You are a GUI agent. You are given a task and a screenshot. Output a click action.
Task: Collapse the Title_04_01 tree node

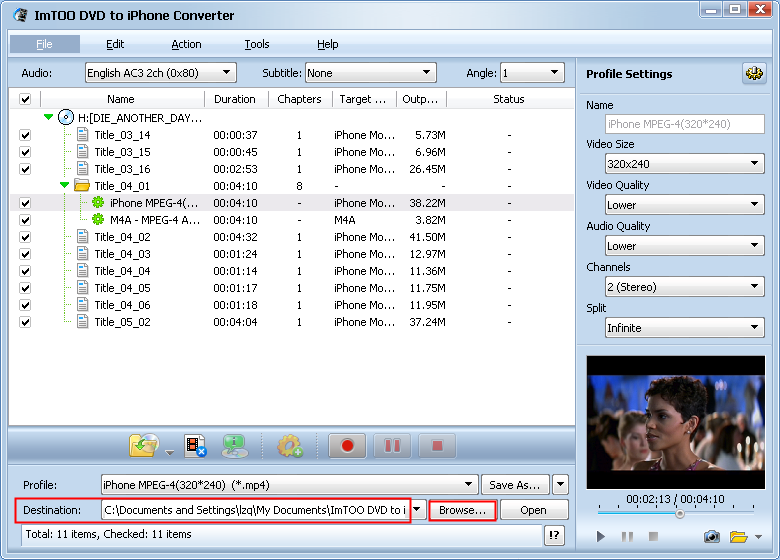(x=64, y=185)
